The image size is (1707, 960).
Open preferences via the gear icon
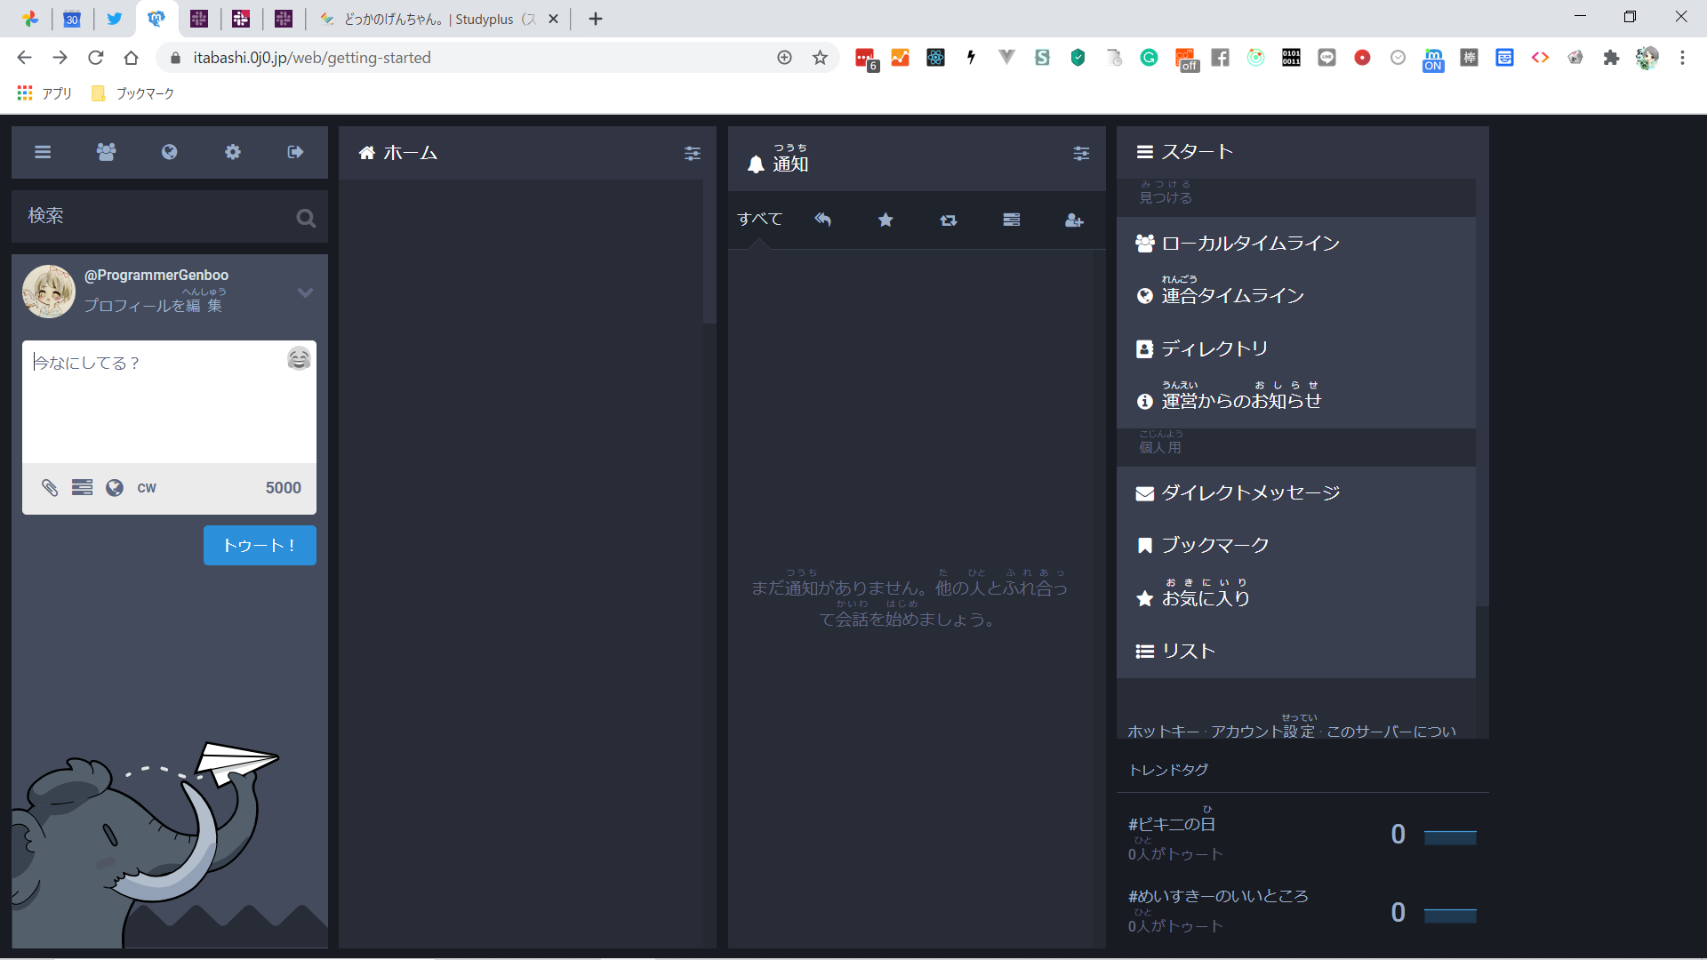pyautogui.click(x=232, y=152)
